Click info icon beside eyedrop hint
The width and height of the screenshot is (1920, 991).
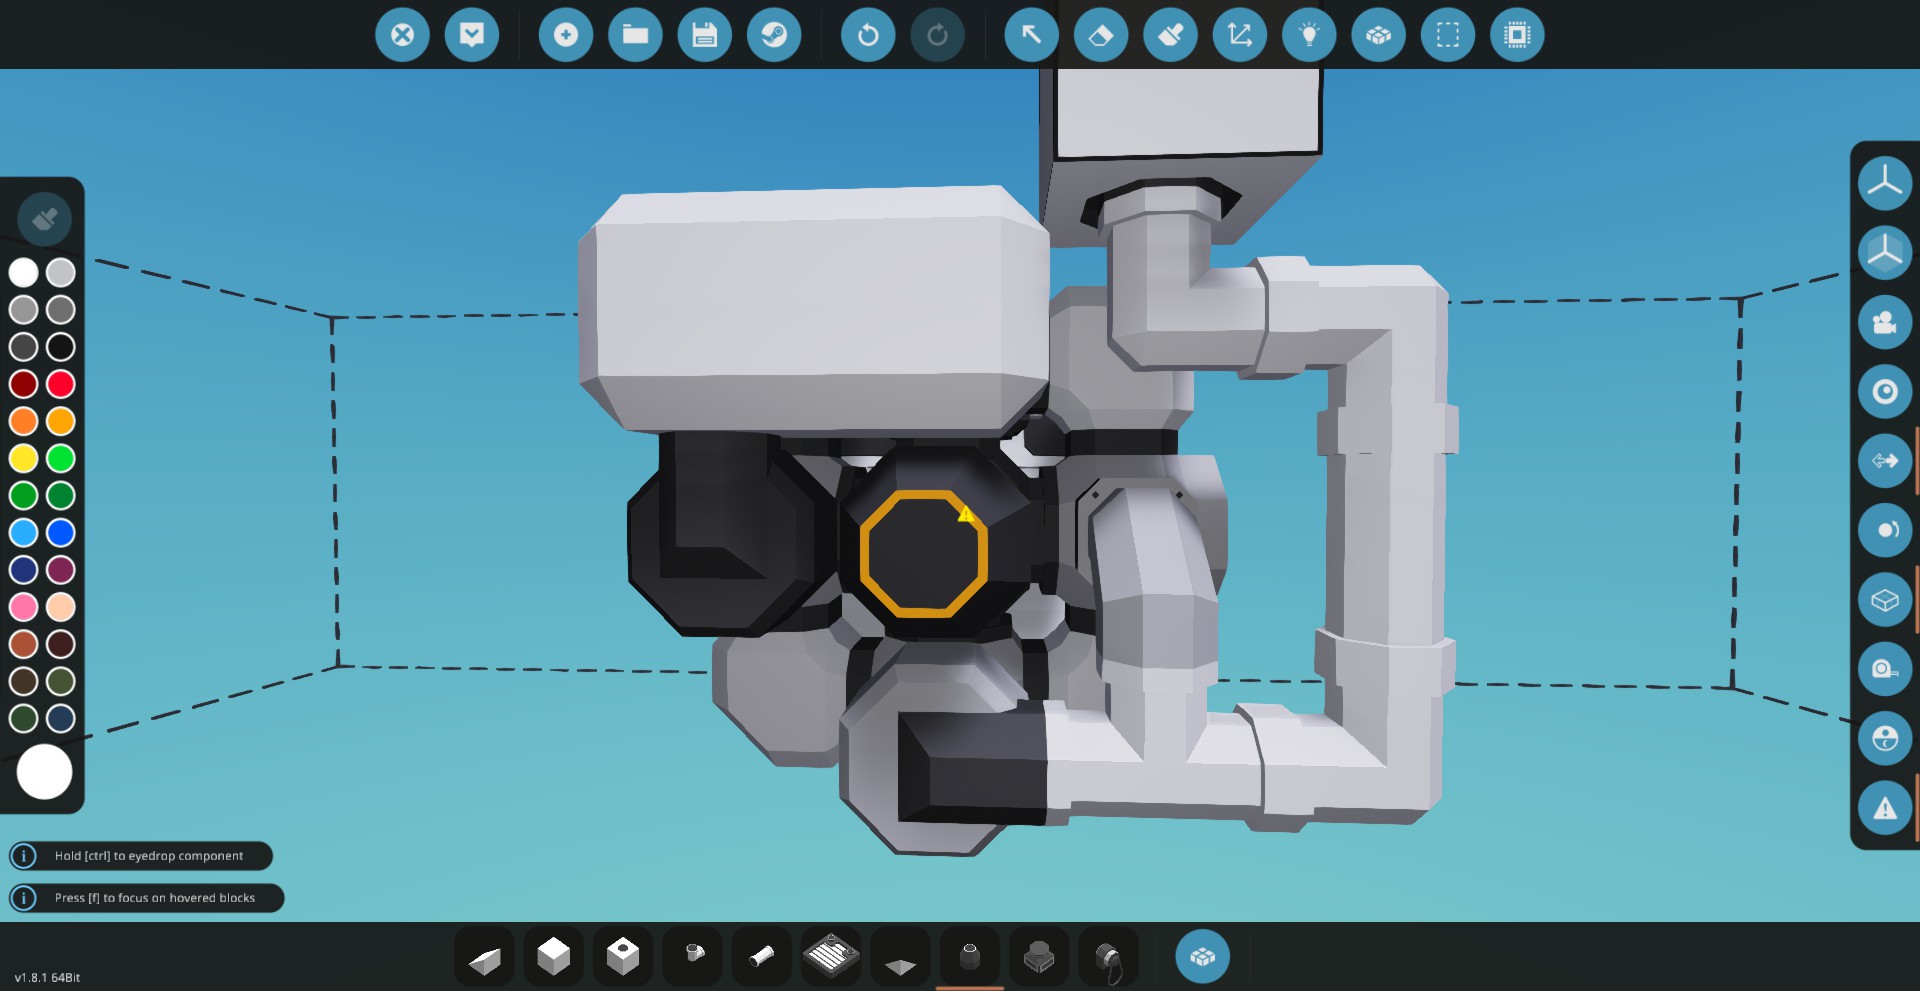[23, 856]
